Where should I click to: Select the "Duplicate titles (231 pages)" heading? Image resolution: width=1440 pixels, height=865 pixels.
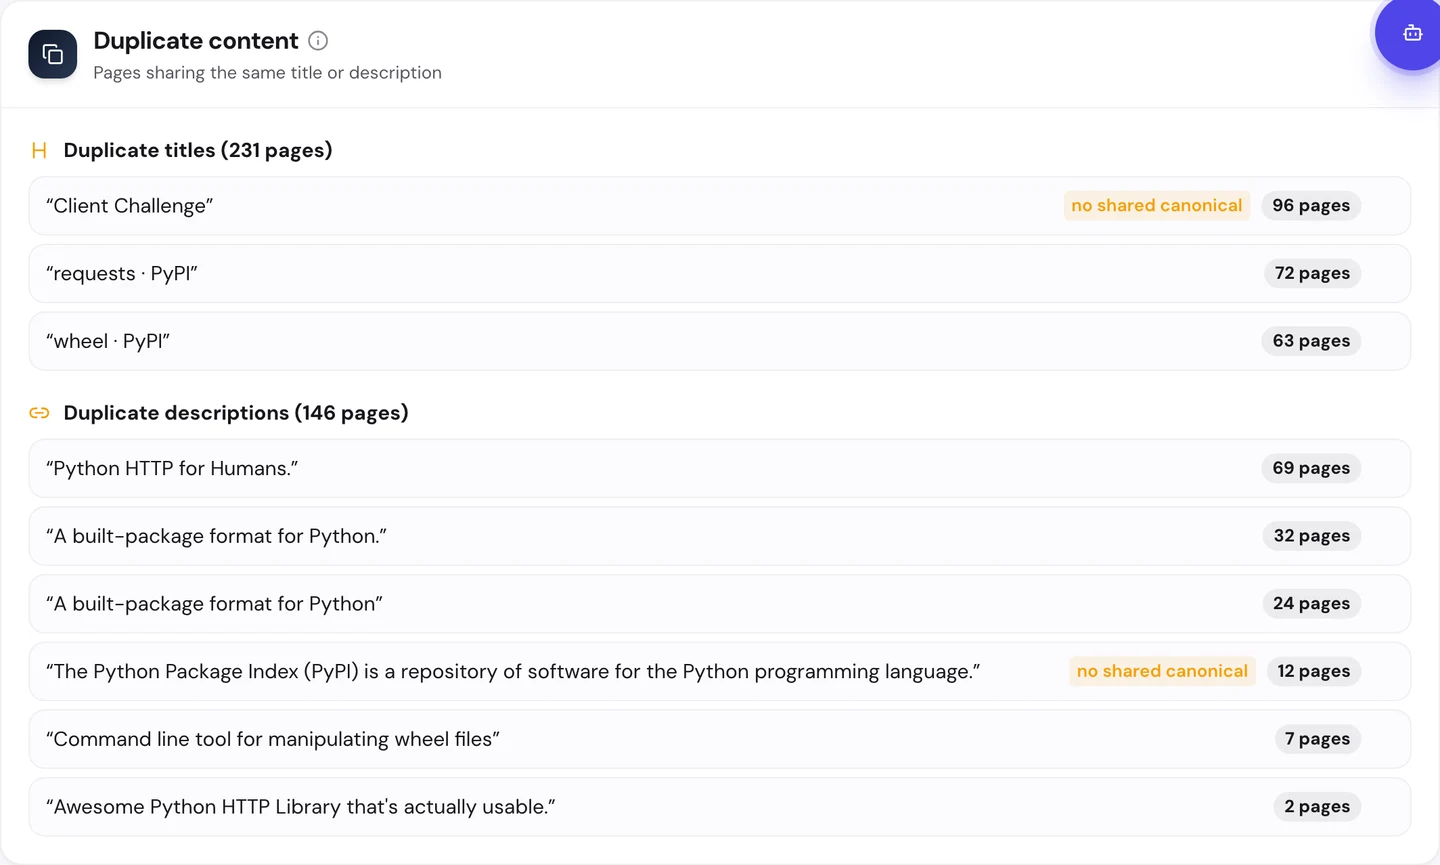point(198,150)
